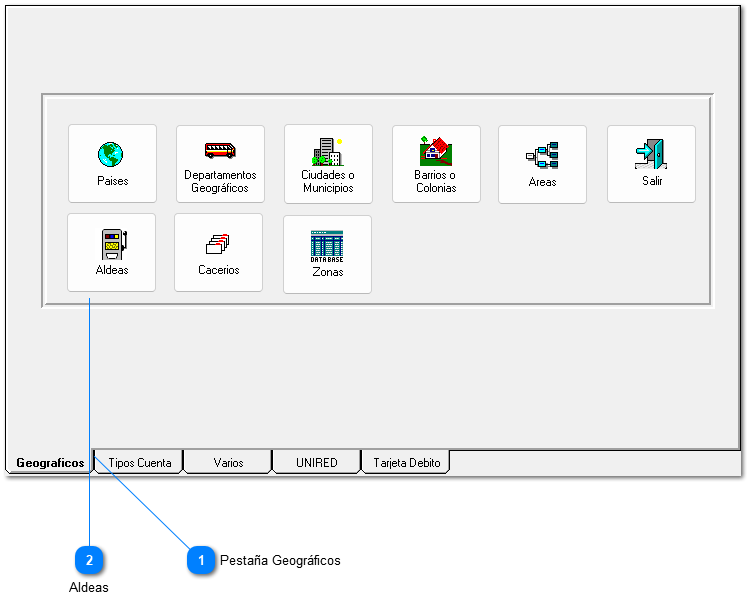This screenshot has width=750, height=611.
Task: Open Paises via the globe icon
Action: click(x=111, y=155)
